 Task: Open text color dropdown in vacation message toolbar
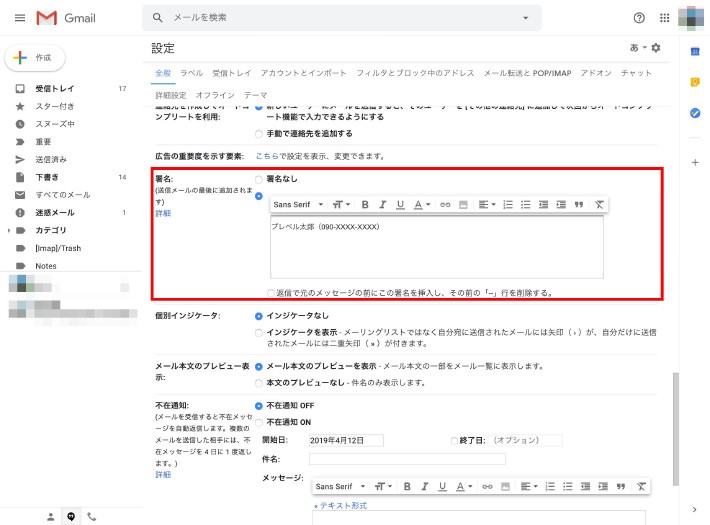464,486
